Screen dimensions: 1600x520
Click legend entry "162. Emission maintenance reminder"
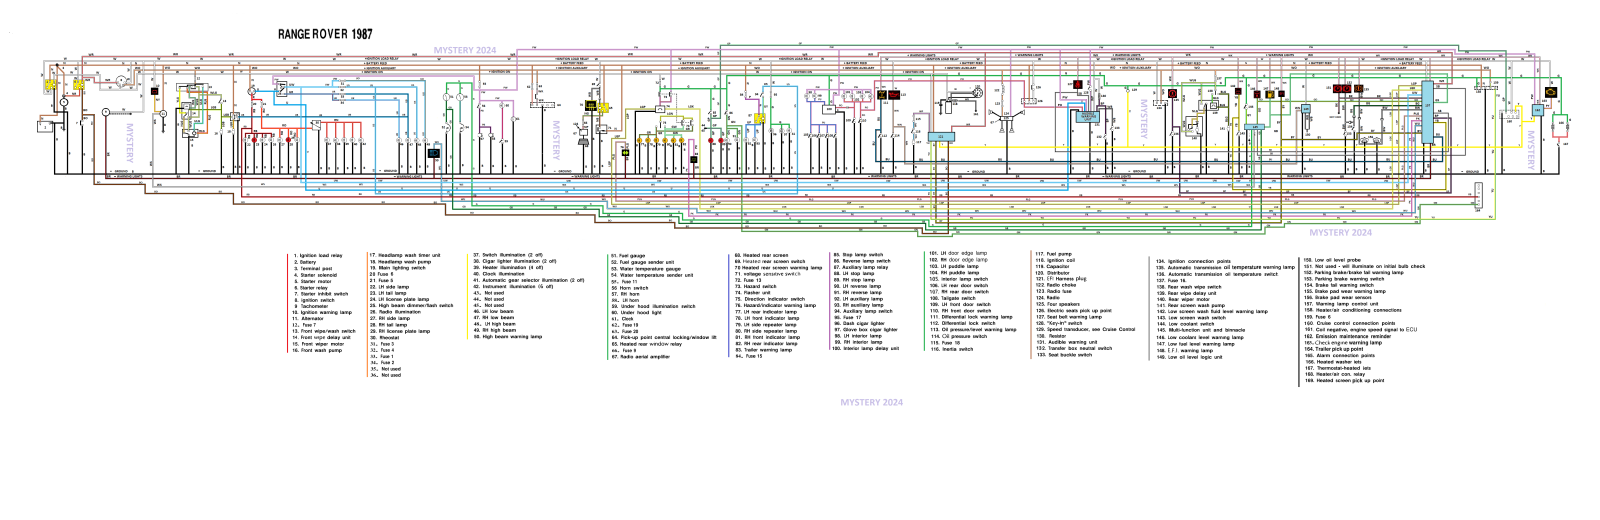tap(1347, 336)
